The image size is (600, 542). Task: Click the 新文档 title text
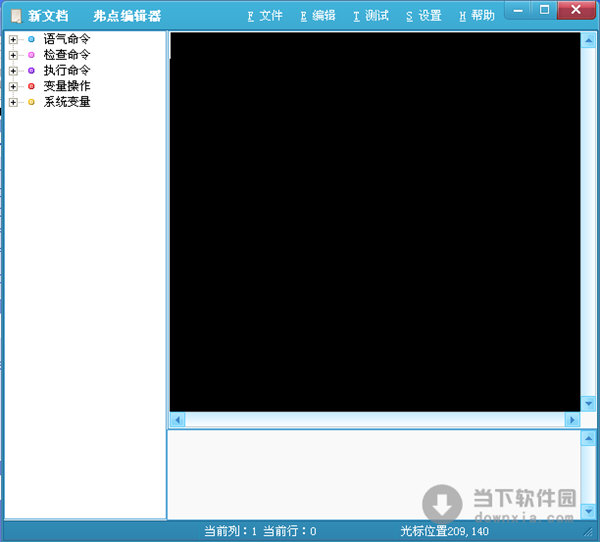click(48, 16)
